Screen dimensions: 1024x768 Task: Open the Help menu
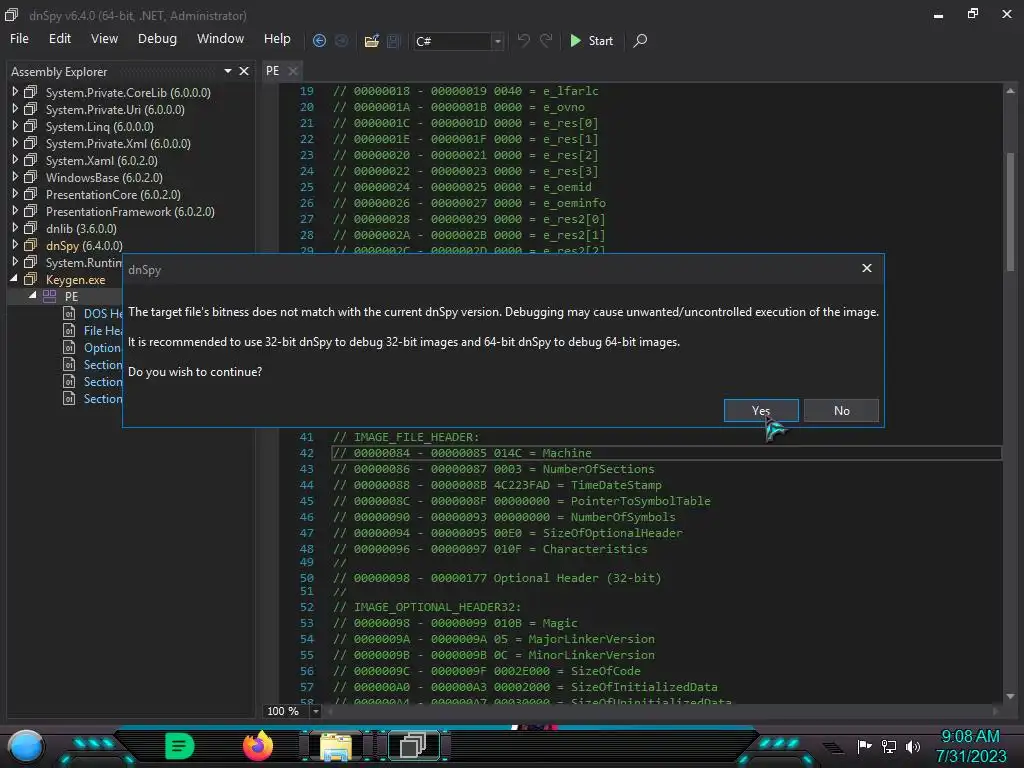click(x=277, y=39)
